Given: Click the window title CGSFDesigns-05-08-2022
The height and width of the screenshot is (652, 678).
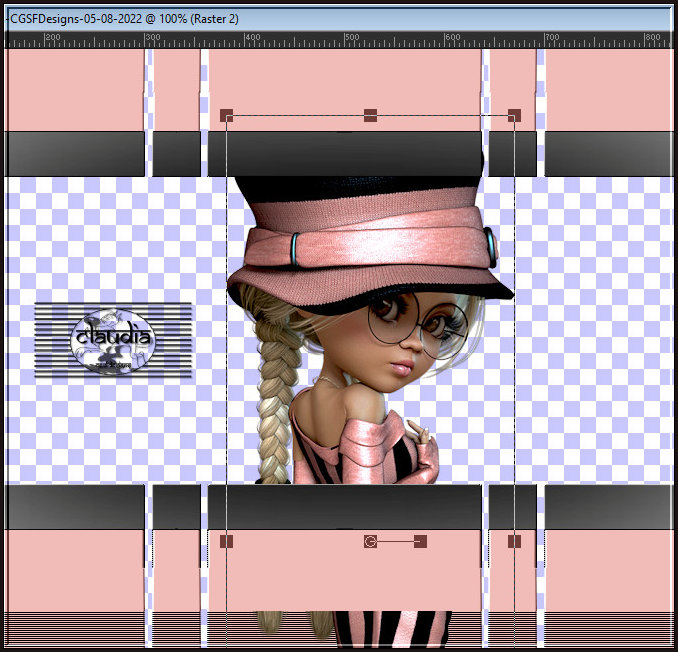Looking at the screenshot, I should pos(77,19).
